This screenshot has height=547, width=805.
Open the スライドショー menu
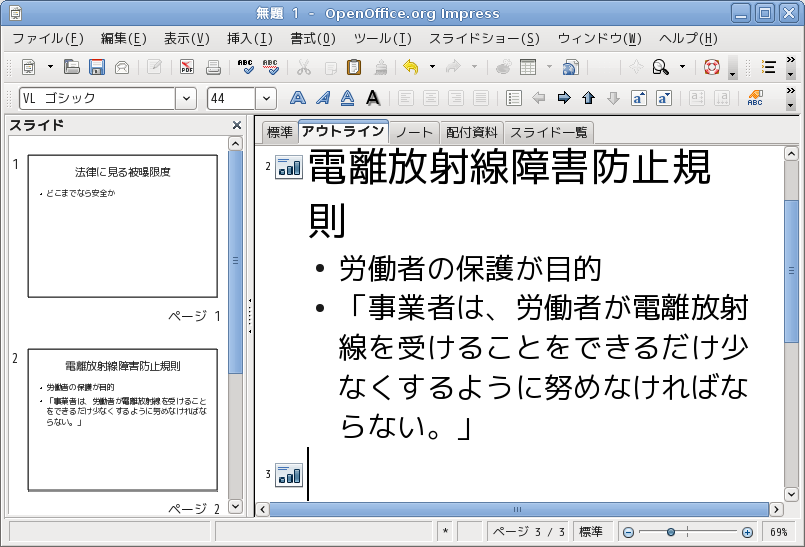[x=484, y=39]
